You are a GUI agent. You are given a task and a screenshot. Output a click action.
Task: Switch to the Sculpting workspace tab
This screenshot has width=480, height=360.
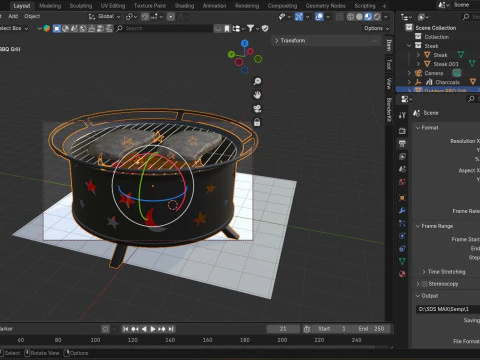coord(81,6)
